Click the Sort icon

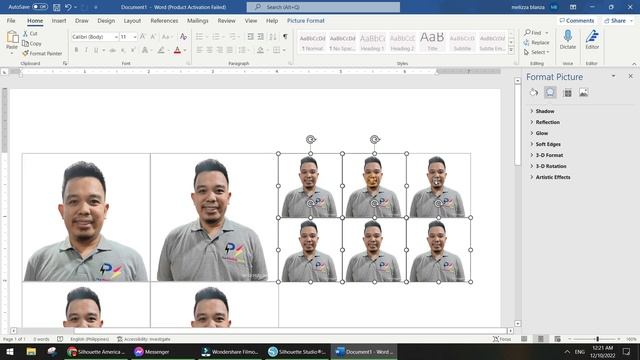click(x=273, y=37)
